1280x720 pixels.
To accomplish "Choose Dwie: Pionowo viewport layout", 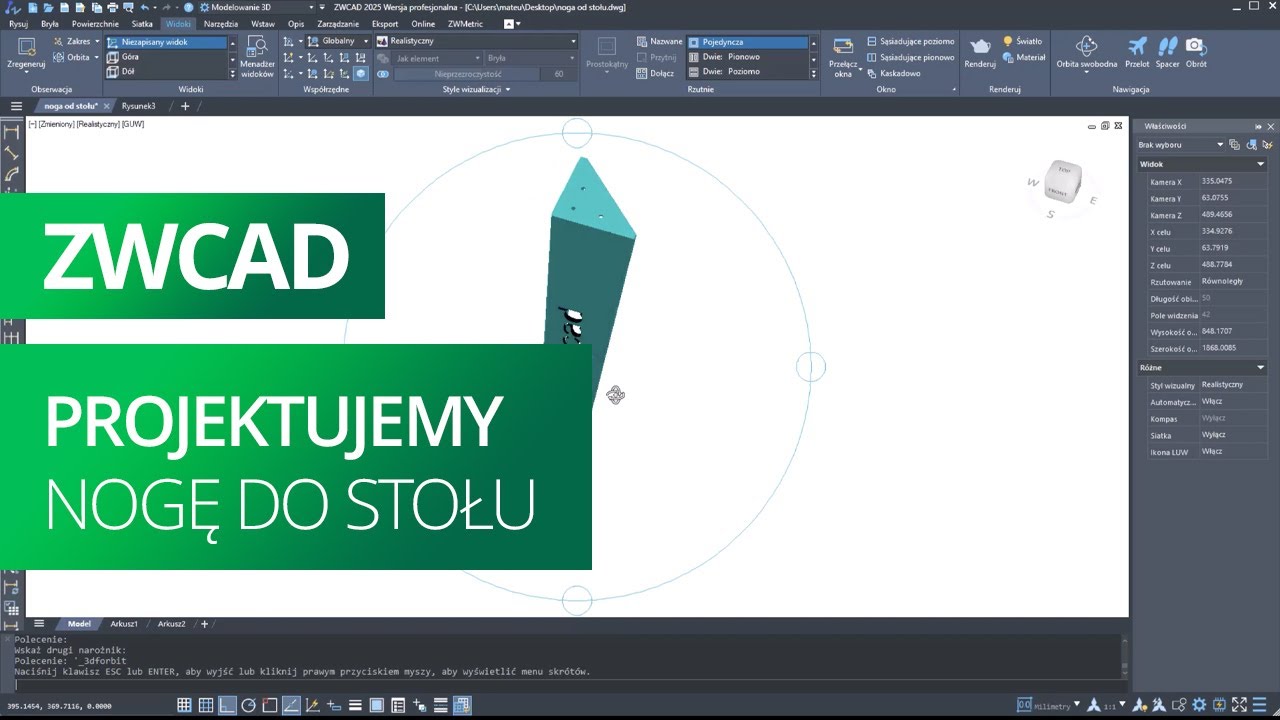I will tap(748, 57).
